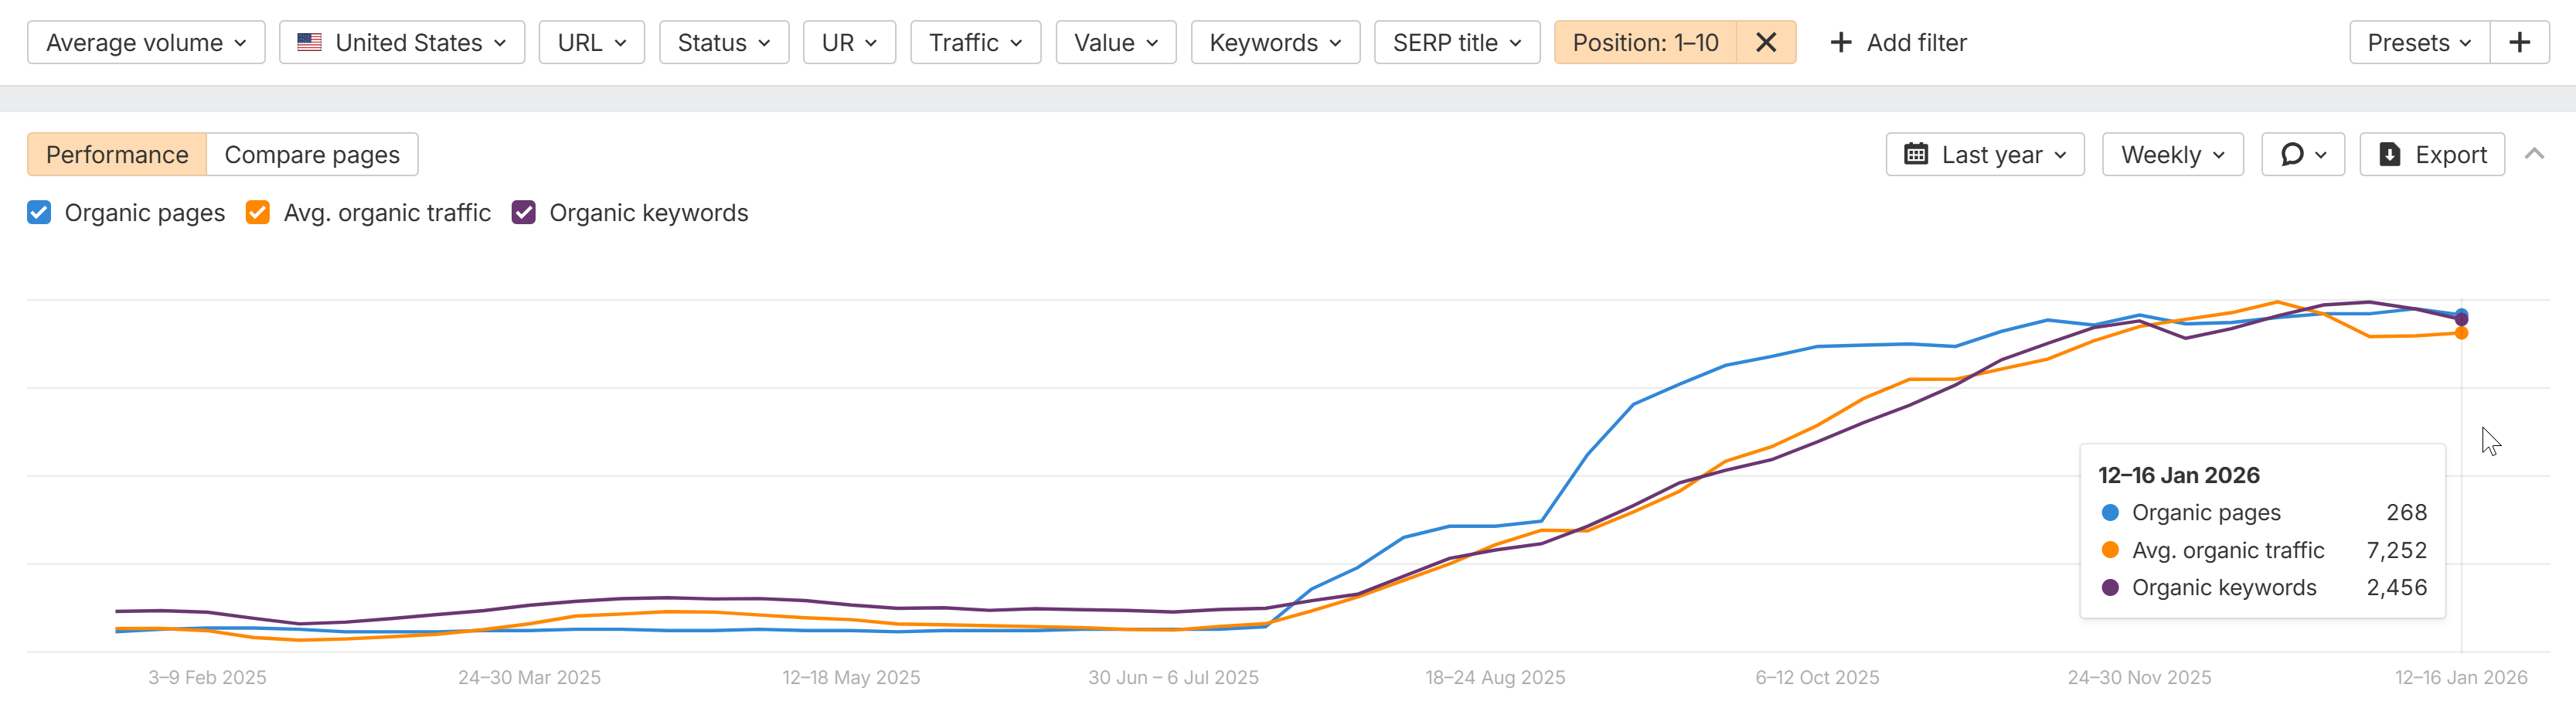Click the Position: 1–10 filter chip
Image resolution: width=2576 pixels, height=715 pixels.
(x=1645, y=43)
